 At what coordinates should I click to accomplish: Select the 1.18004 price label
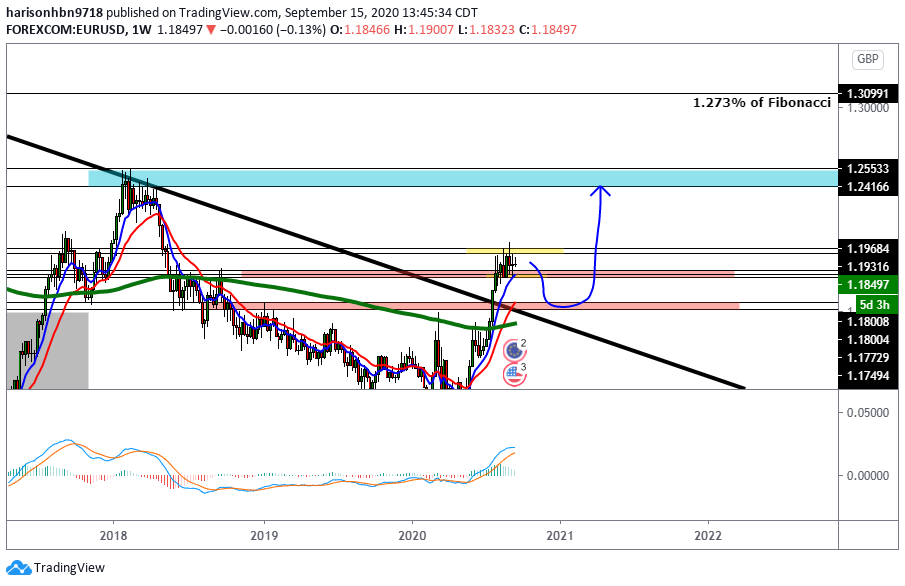pyautogui.click(x=867, y=340)
